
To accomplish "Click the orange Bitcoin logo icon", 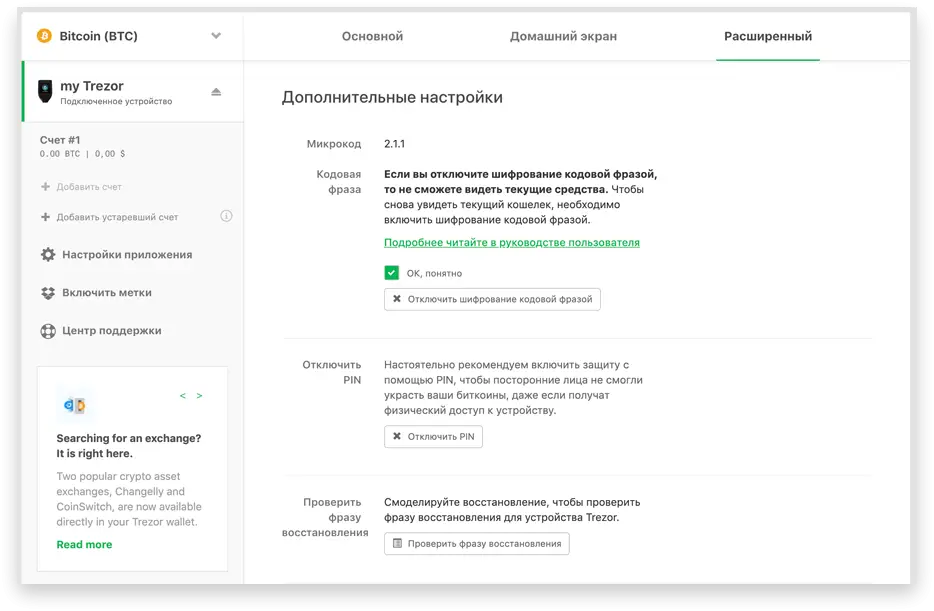I will [x=44, y=36].
